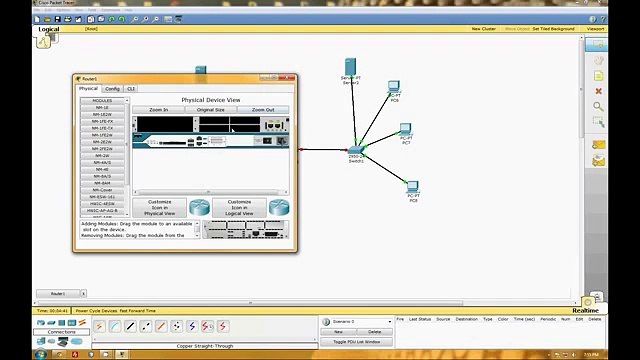Activate the red X Delete tool

coord(598,91)
